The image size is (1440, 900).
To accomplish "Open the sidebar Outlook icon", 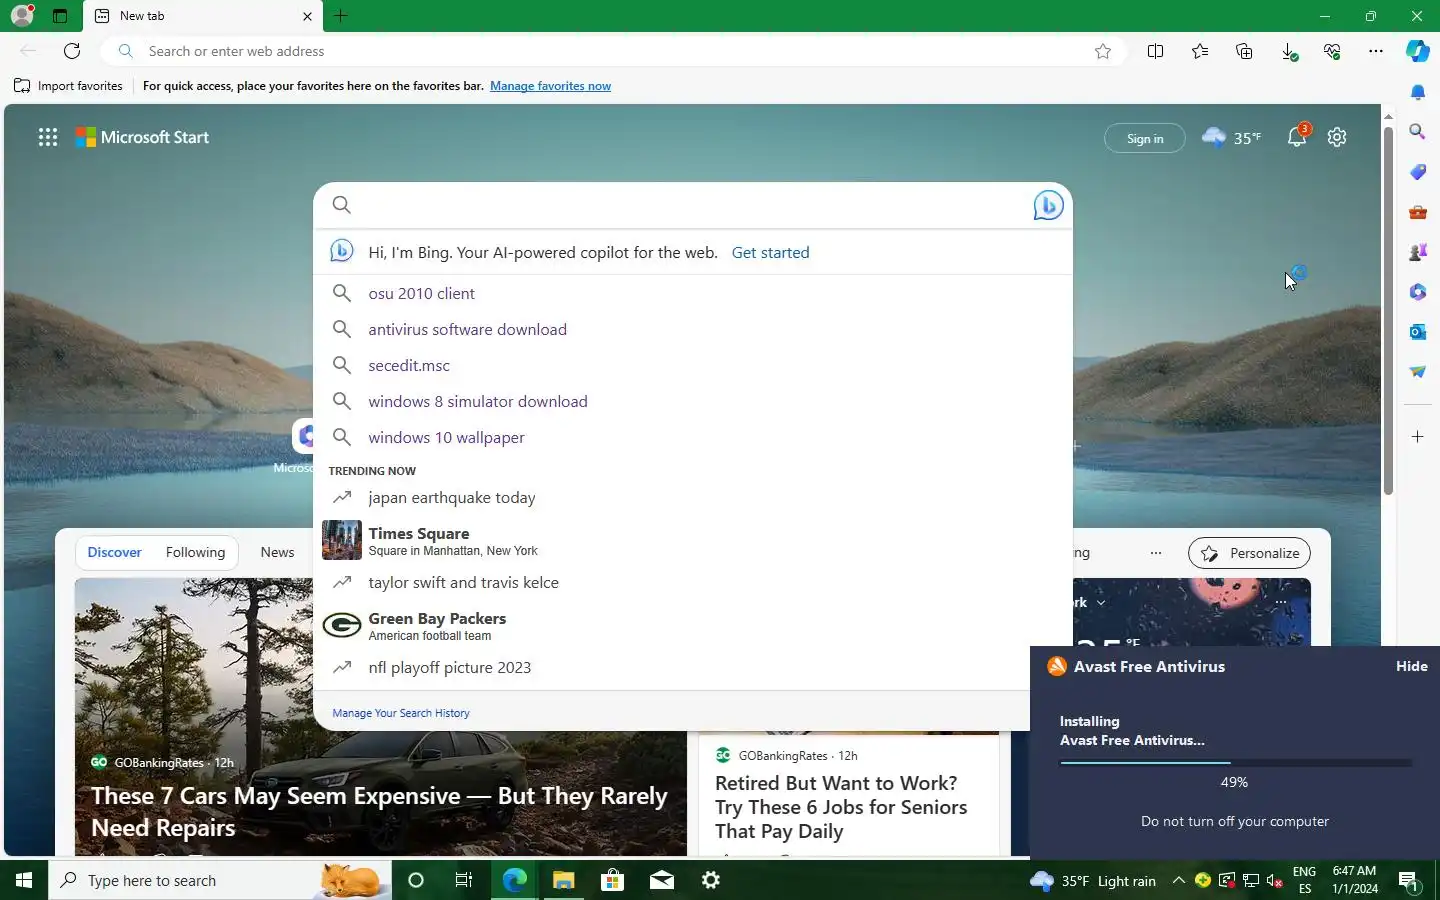I will (x=1418, y=332).
